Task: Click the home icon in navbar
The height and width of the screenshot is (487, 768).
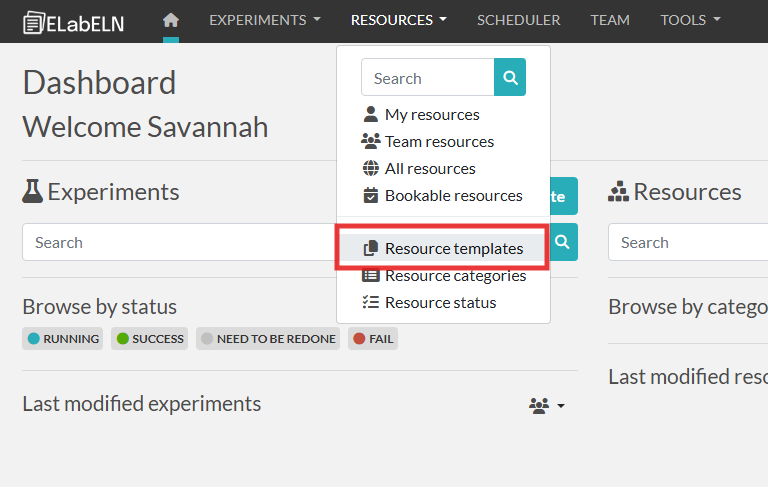Action: pyautogui.click(x=171, y=20)
